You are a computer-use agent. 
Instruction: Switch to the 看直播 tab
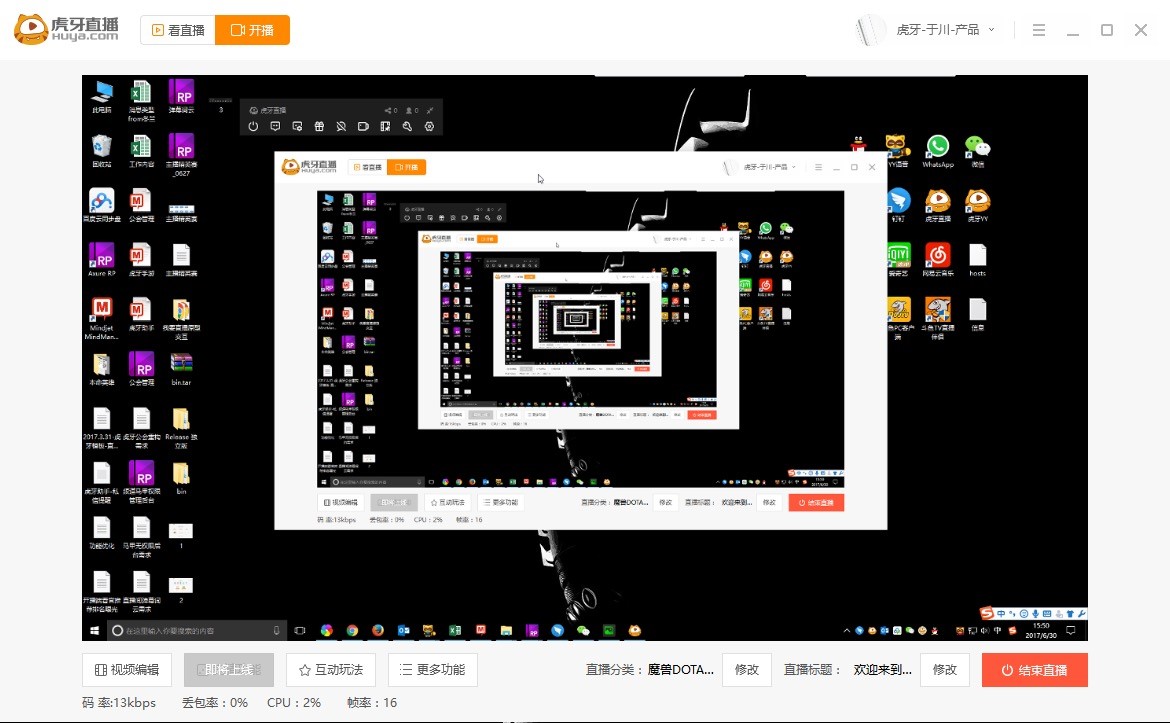click(178, 30)
